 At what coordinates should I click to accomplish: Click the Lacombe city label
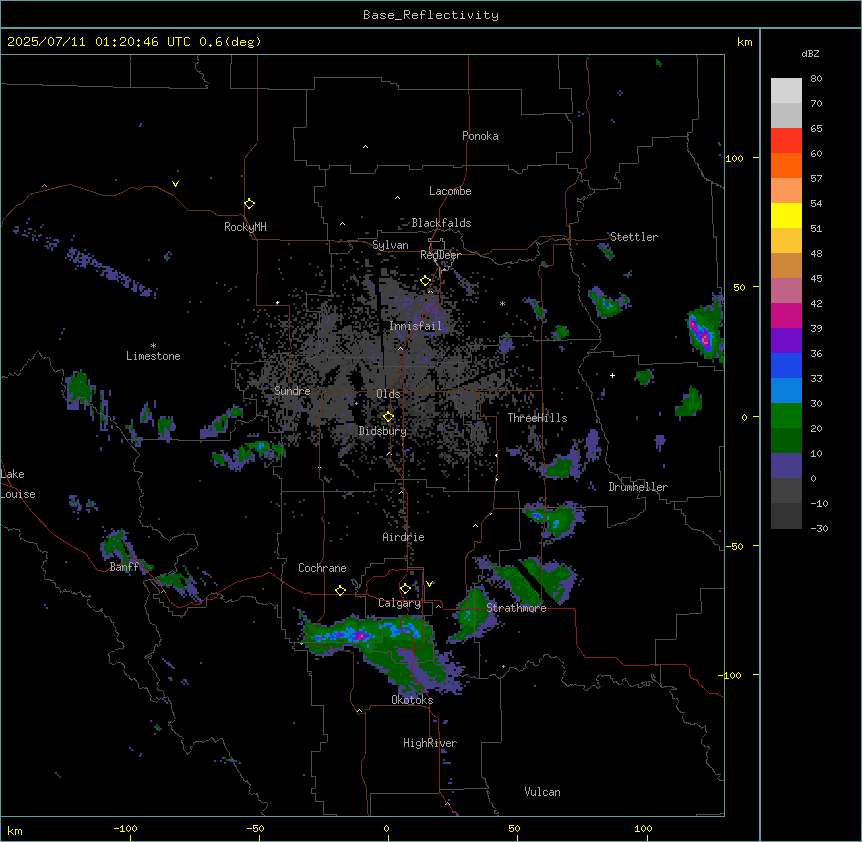pyautogui.click(x=450, y=191)
